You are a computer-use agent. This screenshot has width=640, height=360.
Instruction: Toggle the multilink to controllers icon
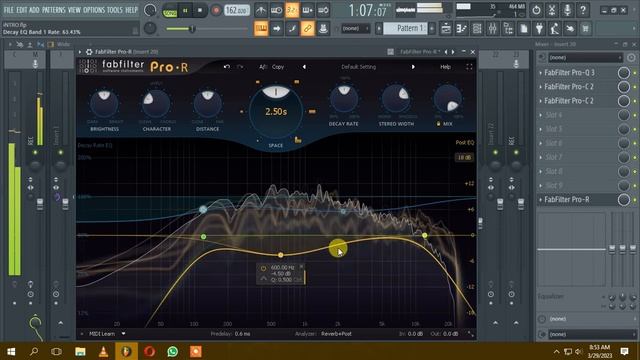coord(307,29)
